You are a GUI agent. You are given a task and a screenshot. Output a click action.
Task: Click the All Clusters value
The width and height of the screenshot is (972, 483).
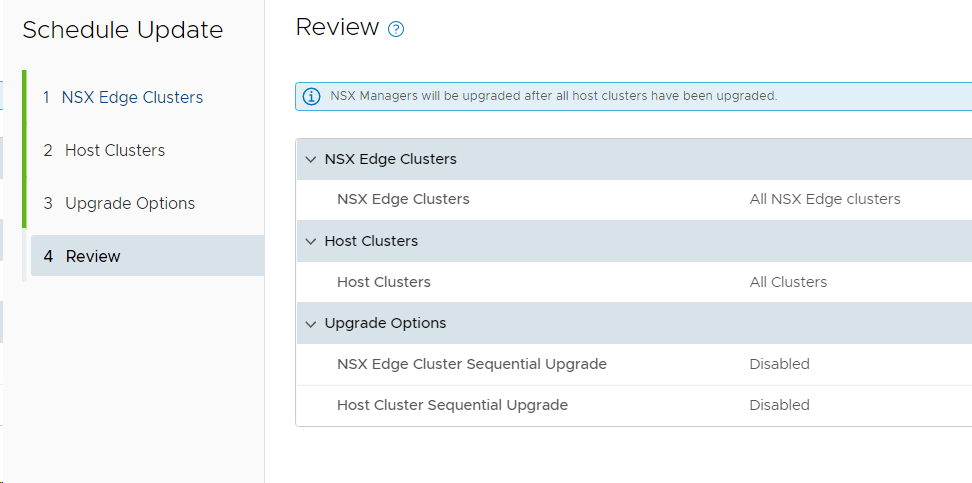tap(788, 282)
